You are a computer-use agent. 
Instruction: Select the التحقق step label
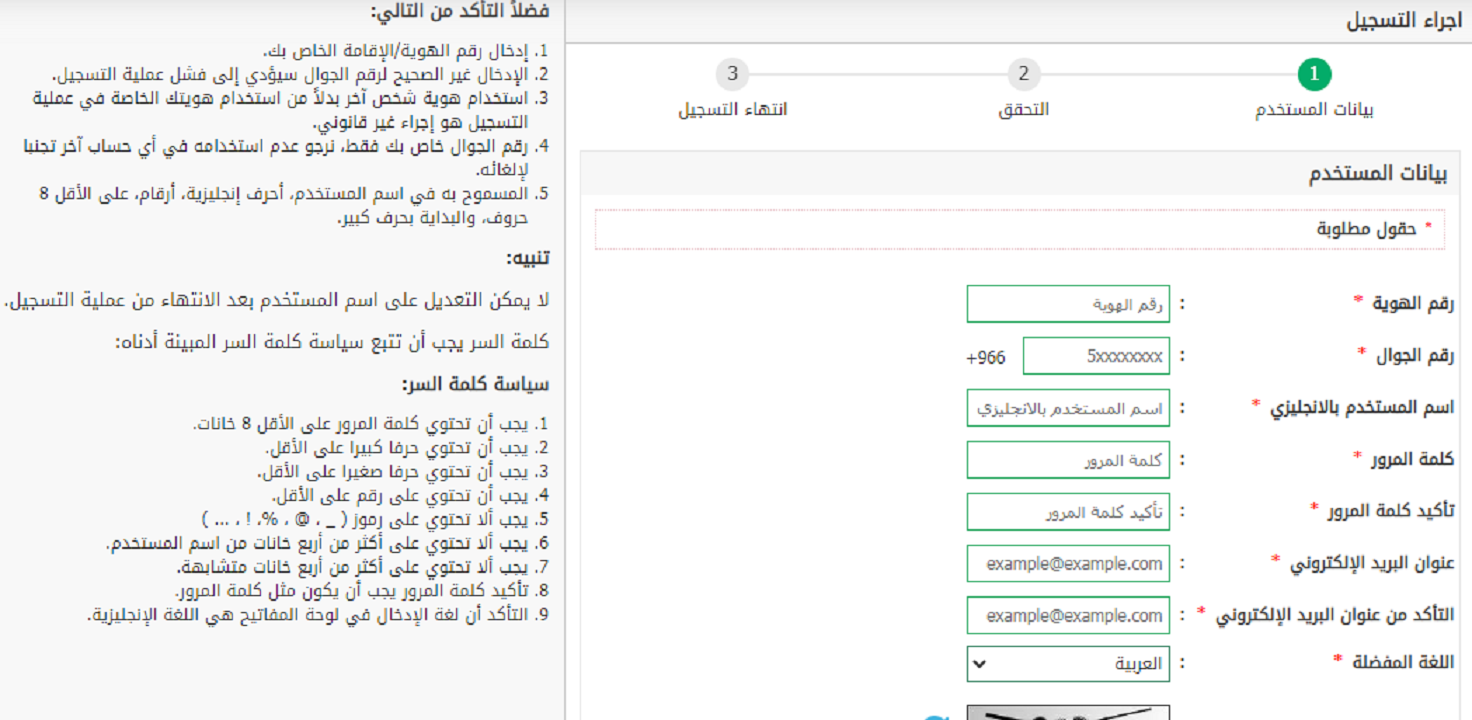1023,109
